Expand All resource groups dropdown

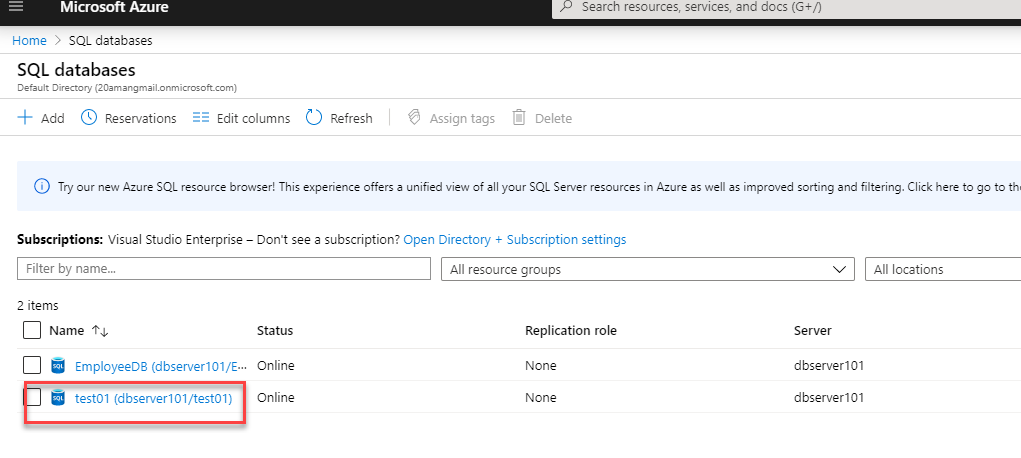[x=648, y=269]
